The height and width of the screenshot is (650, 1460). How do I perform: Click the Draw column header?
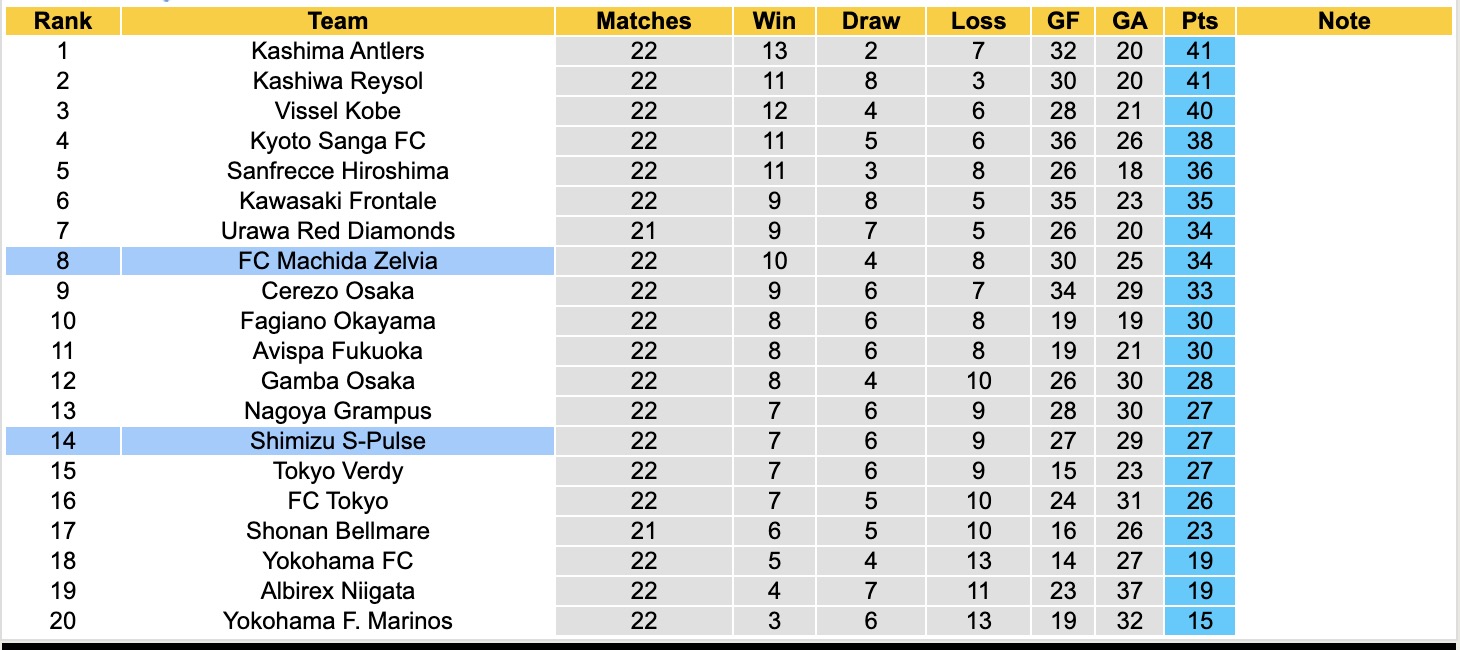tap(871, 21)
